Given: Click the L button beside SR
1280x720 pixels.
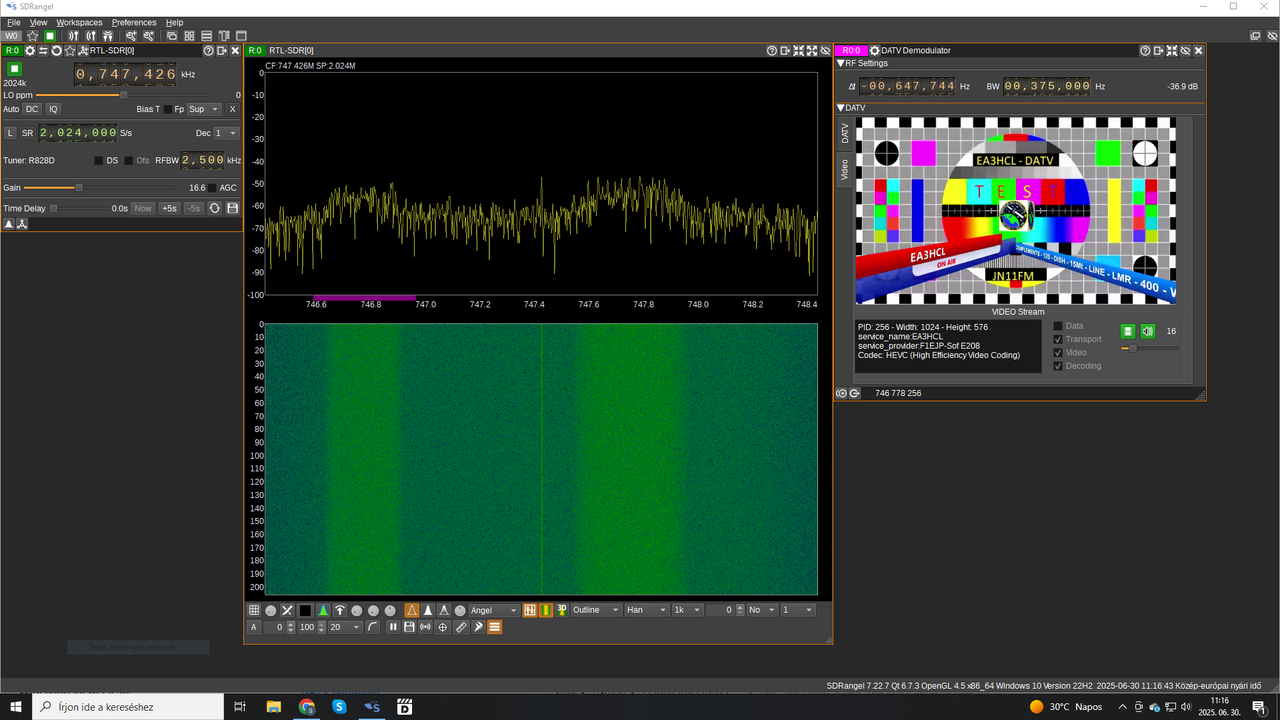Looking at the screenshot, I should [x=10, y=133].
